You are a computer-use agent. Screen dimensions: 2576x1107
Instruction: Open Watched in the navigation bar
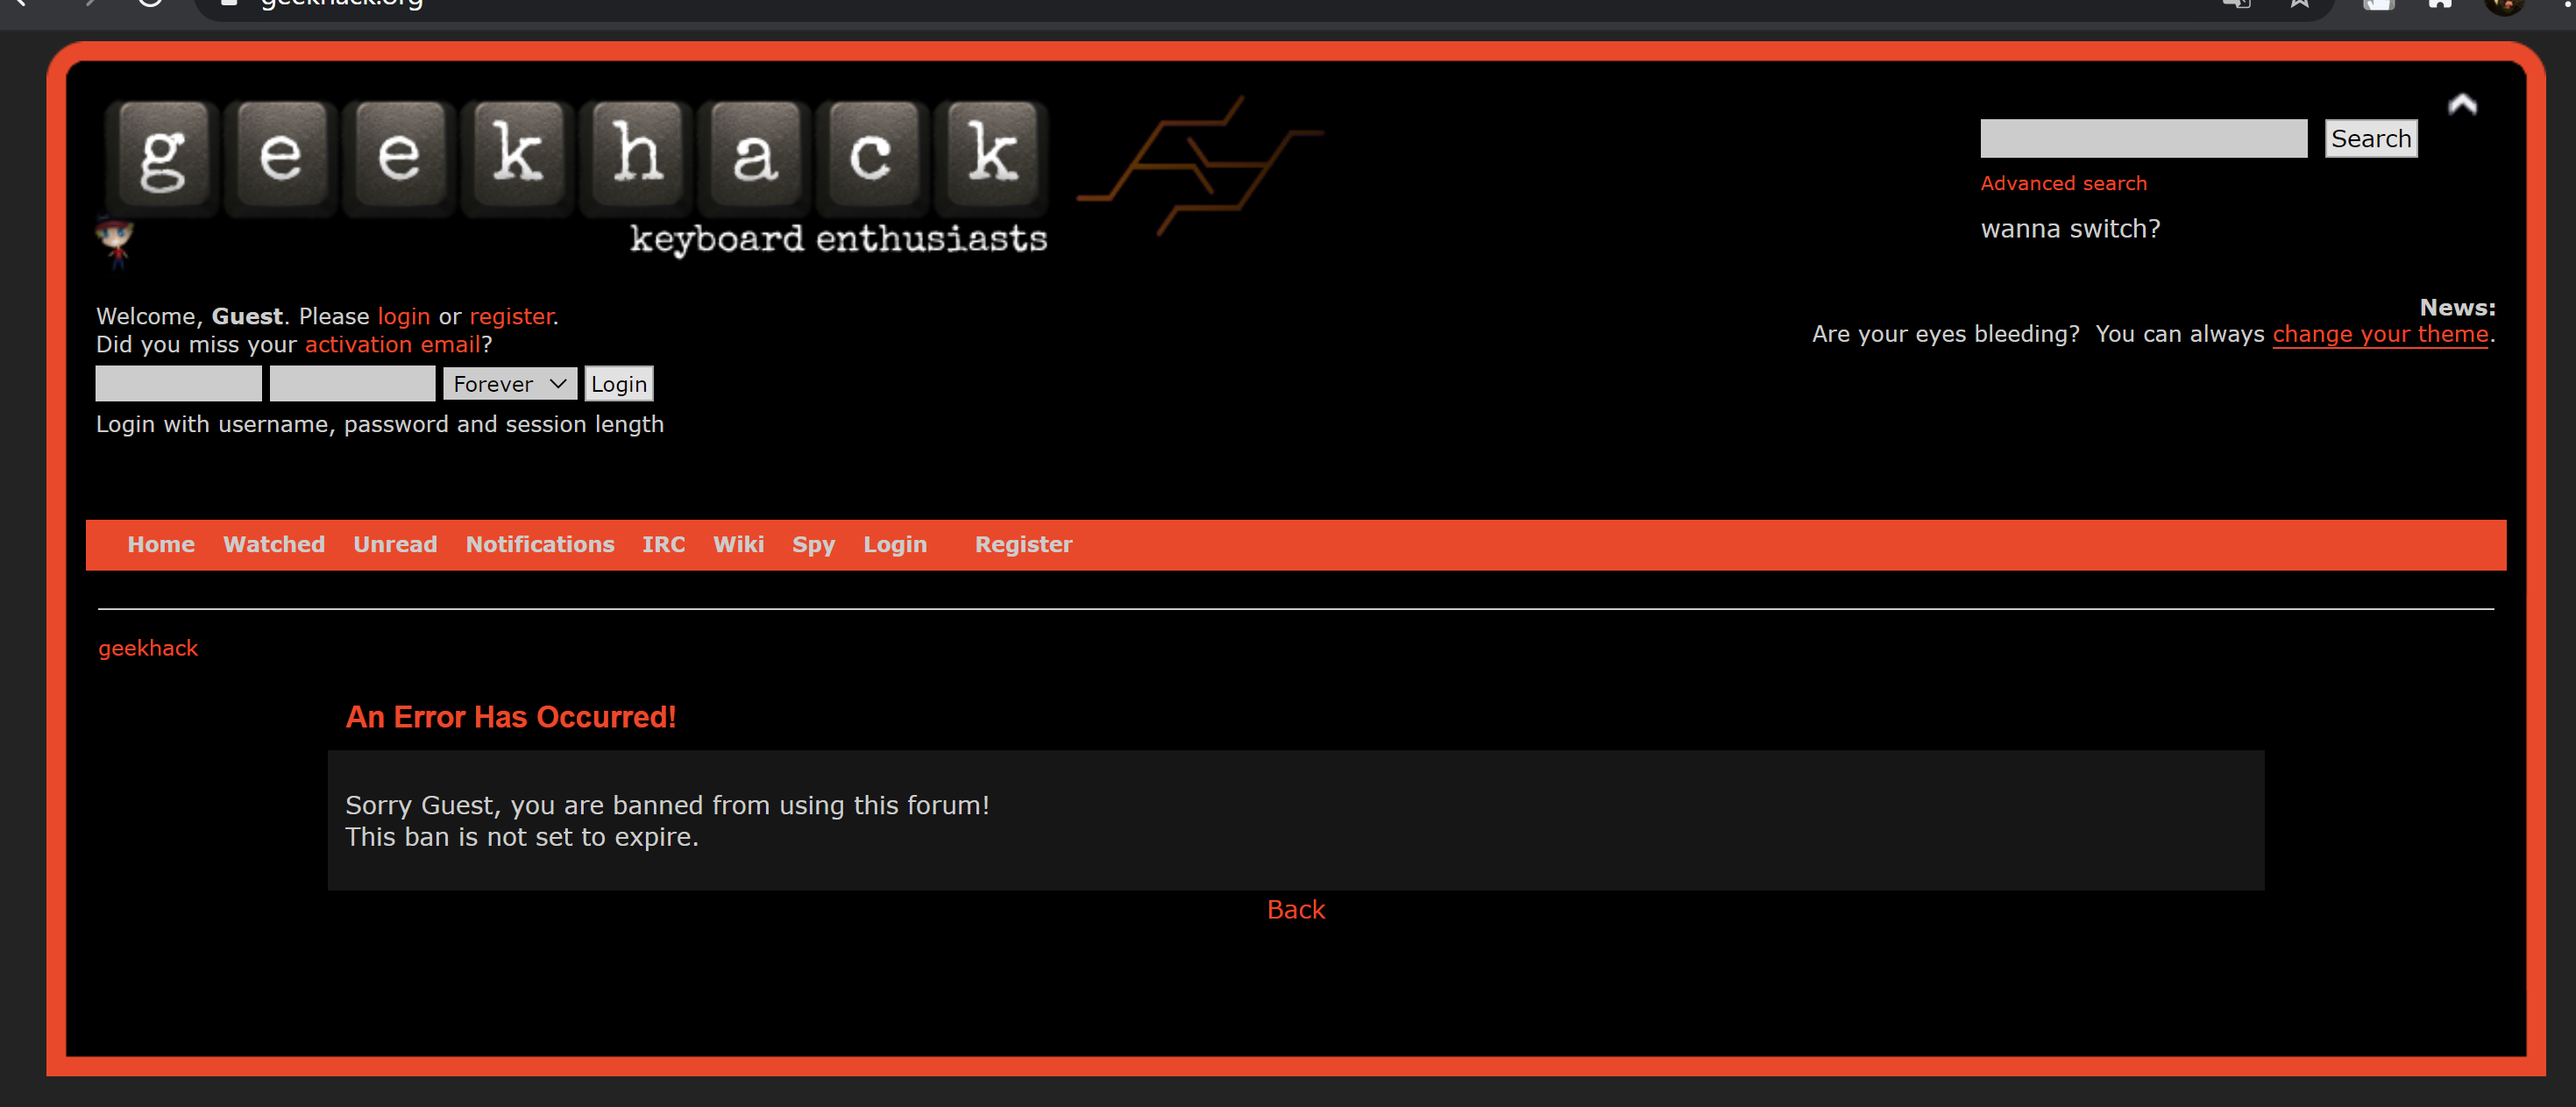tap(274, 544)
